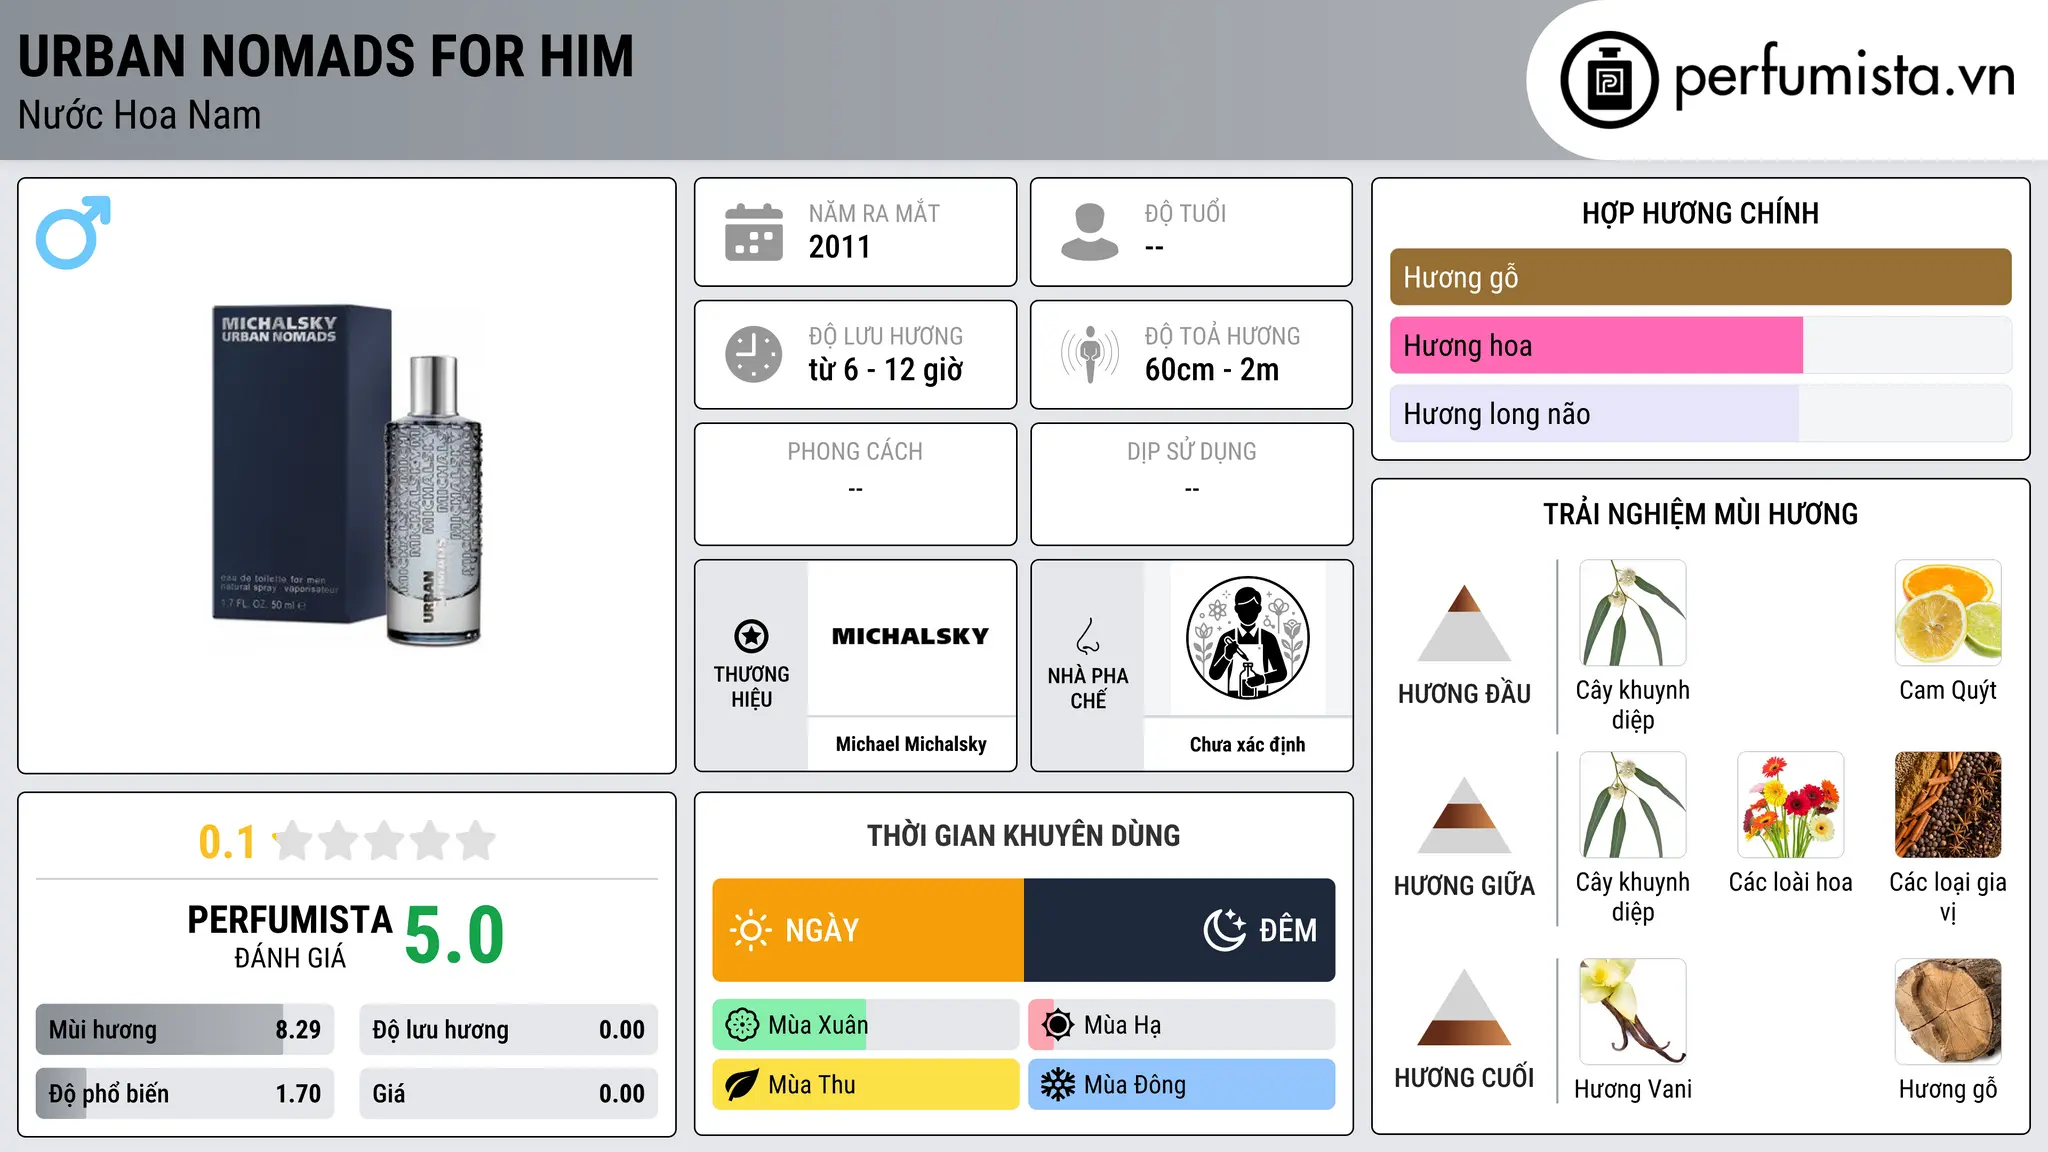Click the Hợp hương chính heading
2048x1152 pixels.
1701,213
